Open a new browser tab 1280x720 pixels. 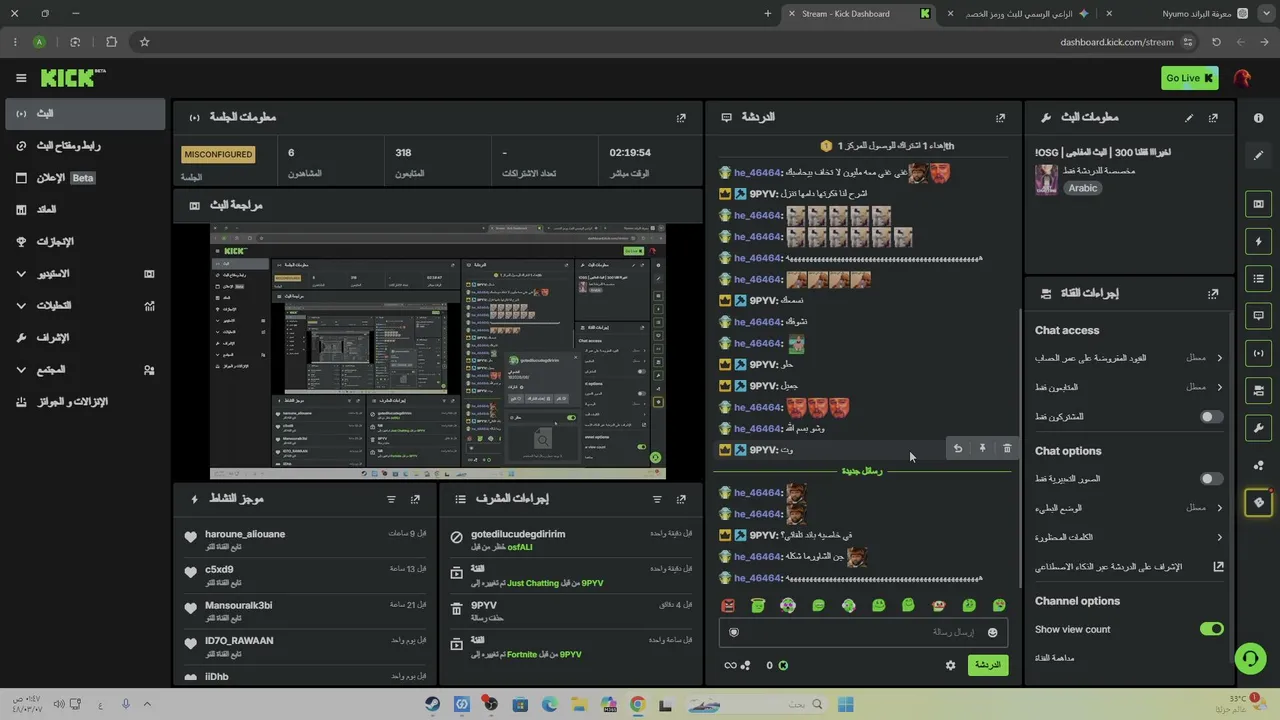tap(768, 14)
